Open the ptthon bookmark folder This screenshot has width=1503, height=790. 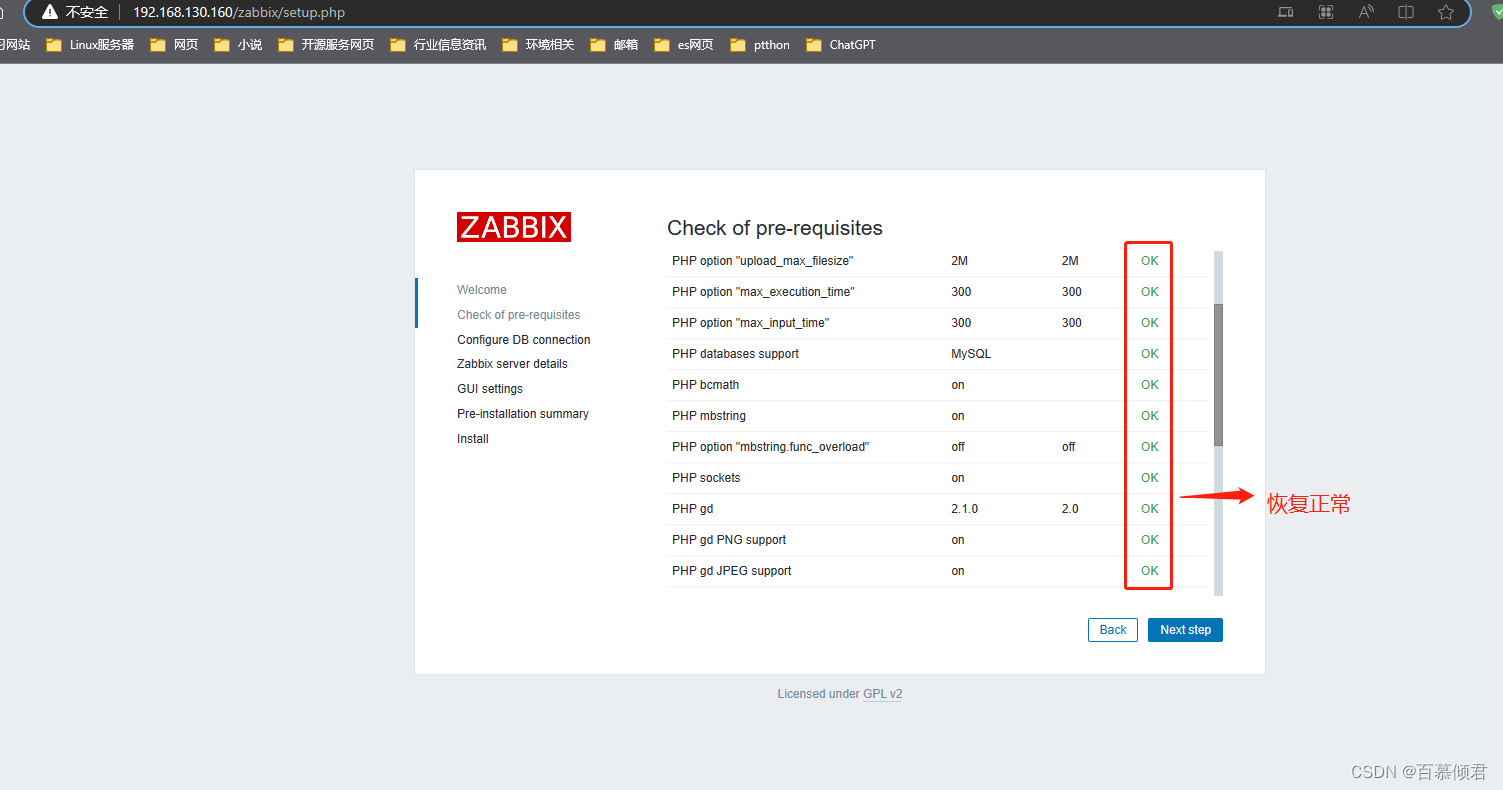pos(760,45)
